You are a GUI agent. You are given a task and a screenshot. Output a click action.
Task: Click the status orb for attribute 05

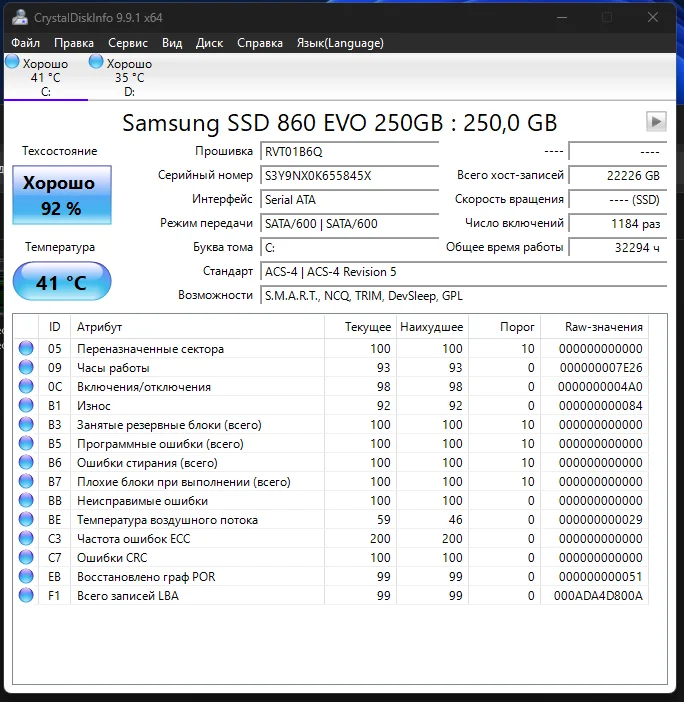26,348
